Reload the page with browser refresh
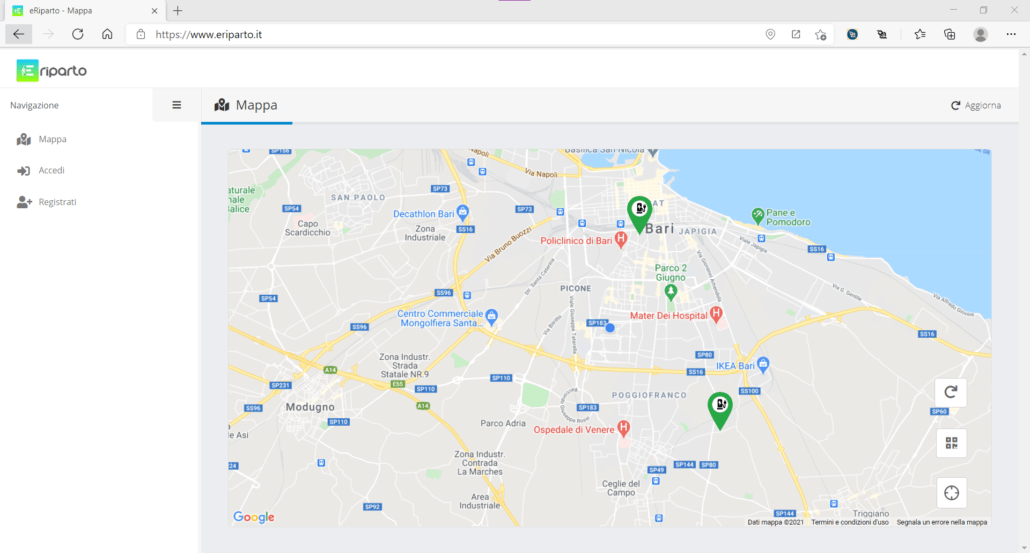Image resolution: width=1030 pixels, height=553 pixels. point(78,34)
